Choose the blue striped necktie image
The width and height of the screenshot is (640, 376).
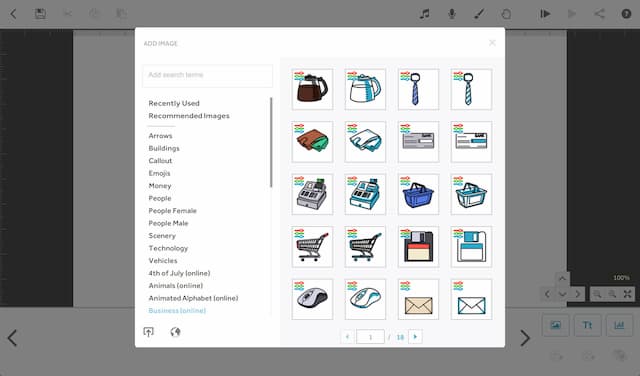pyautogui.click(x=471, y=89)
